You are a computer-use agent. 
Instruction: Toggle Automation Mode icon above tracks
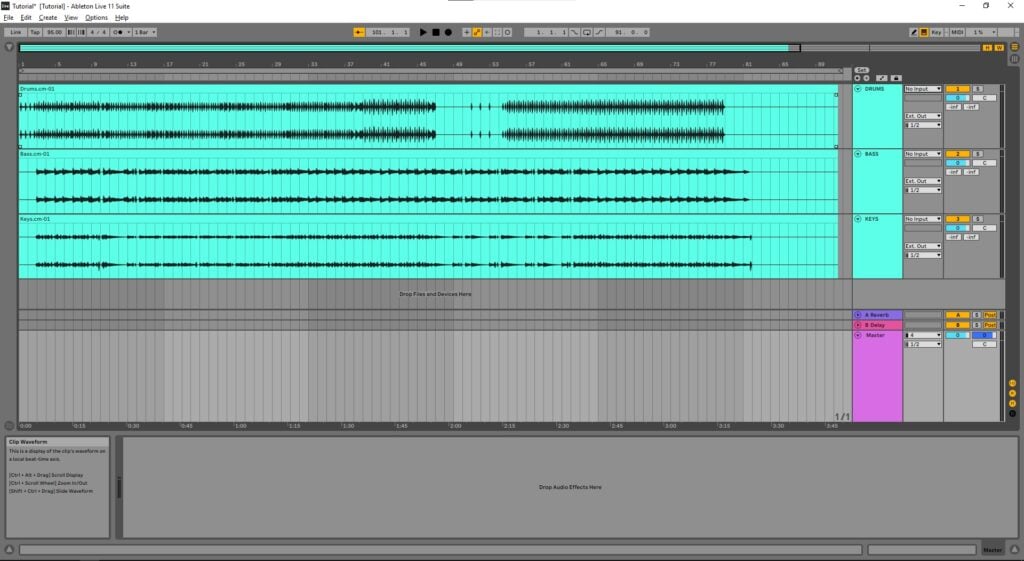tap(882, 78)
